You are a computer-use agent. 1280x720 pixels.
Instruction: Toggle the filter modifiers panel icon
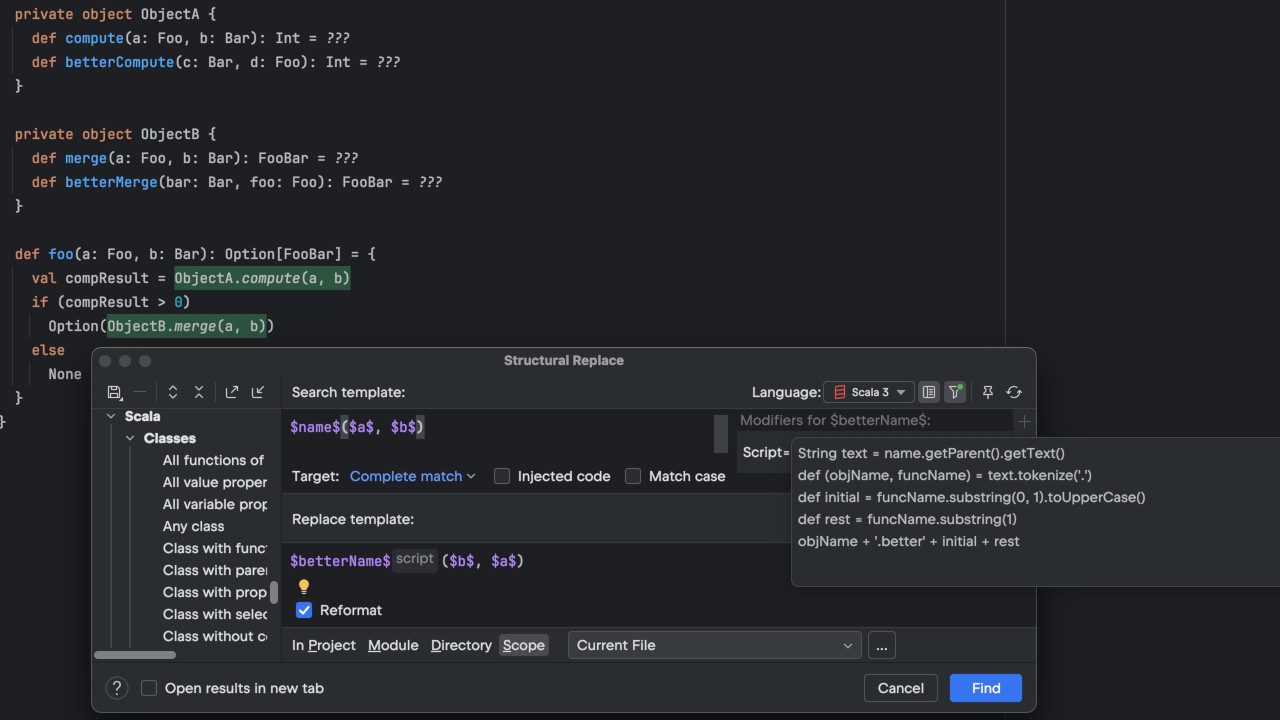point(955,393)
